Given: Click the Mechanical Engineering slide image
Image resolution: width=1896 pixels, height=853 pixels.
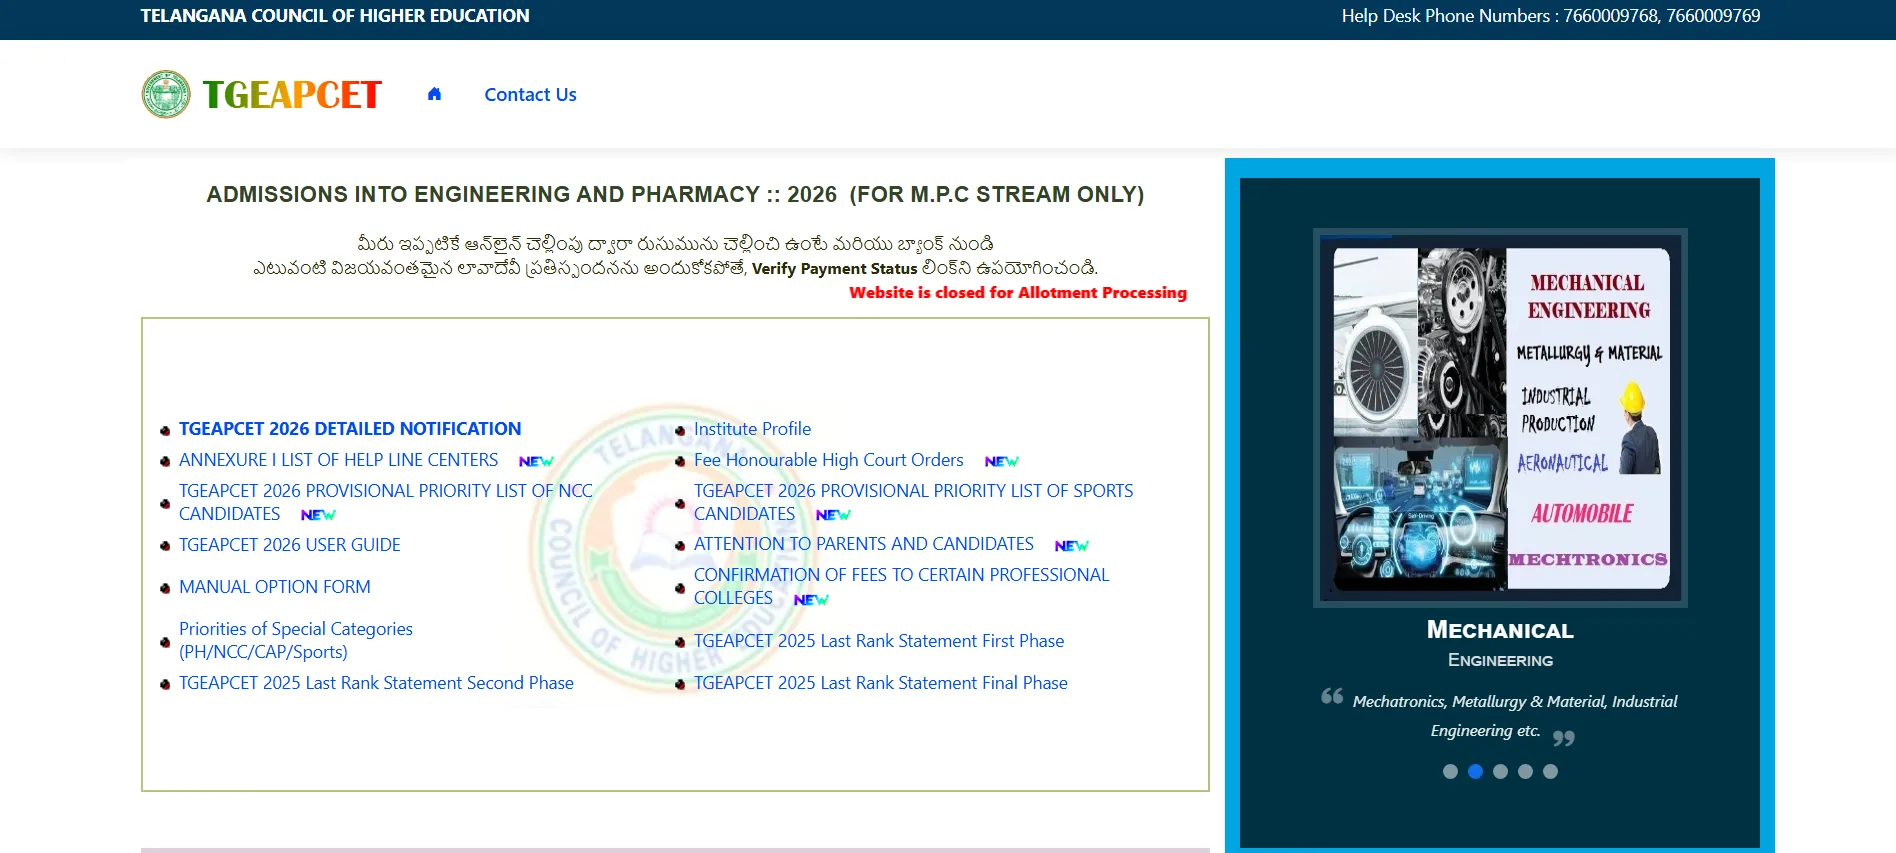Looking at the screenshot, I should 1500,418.
